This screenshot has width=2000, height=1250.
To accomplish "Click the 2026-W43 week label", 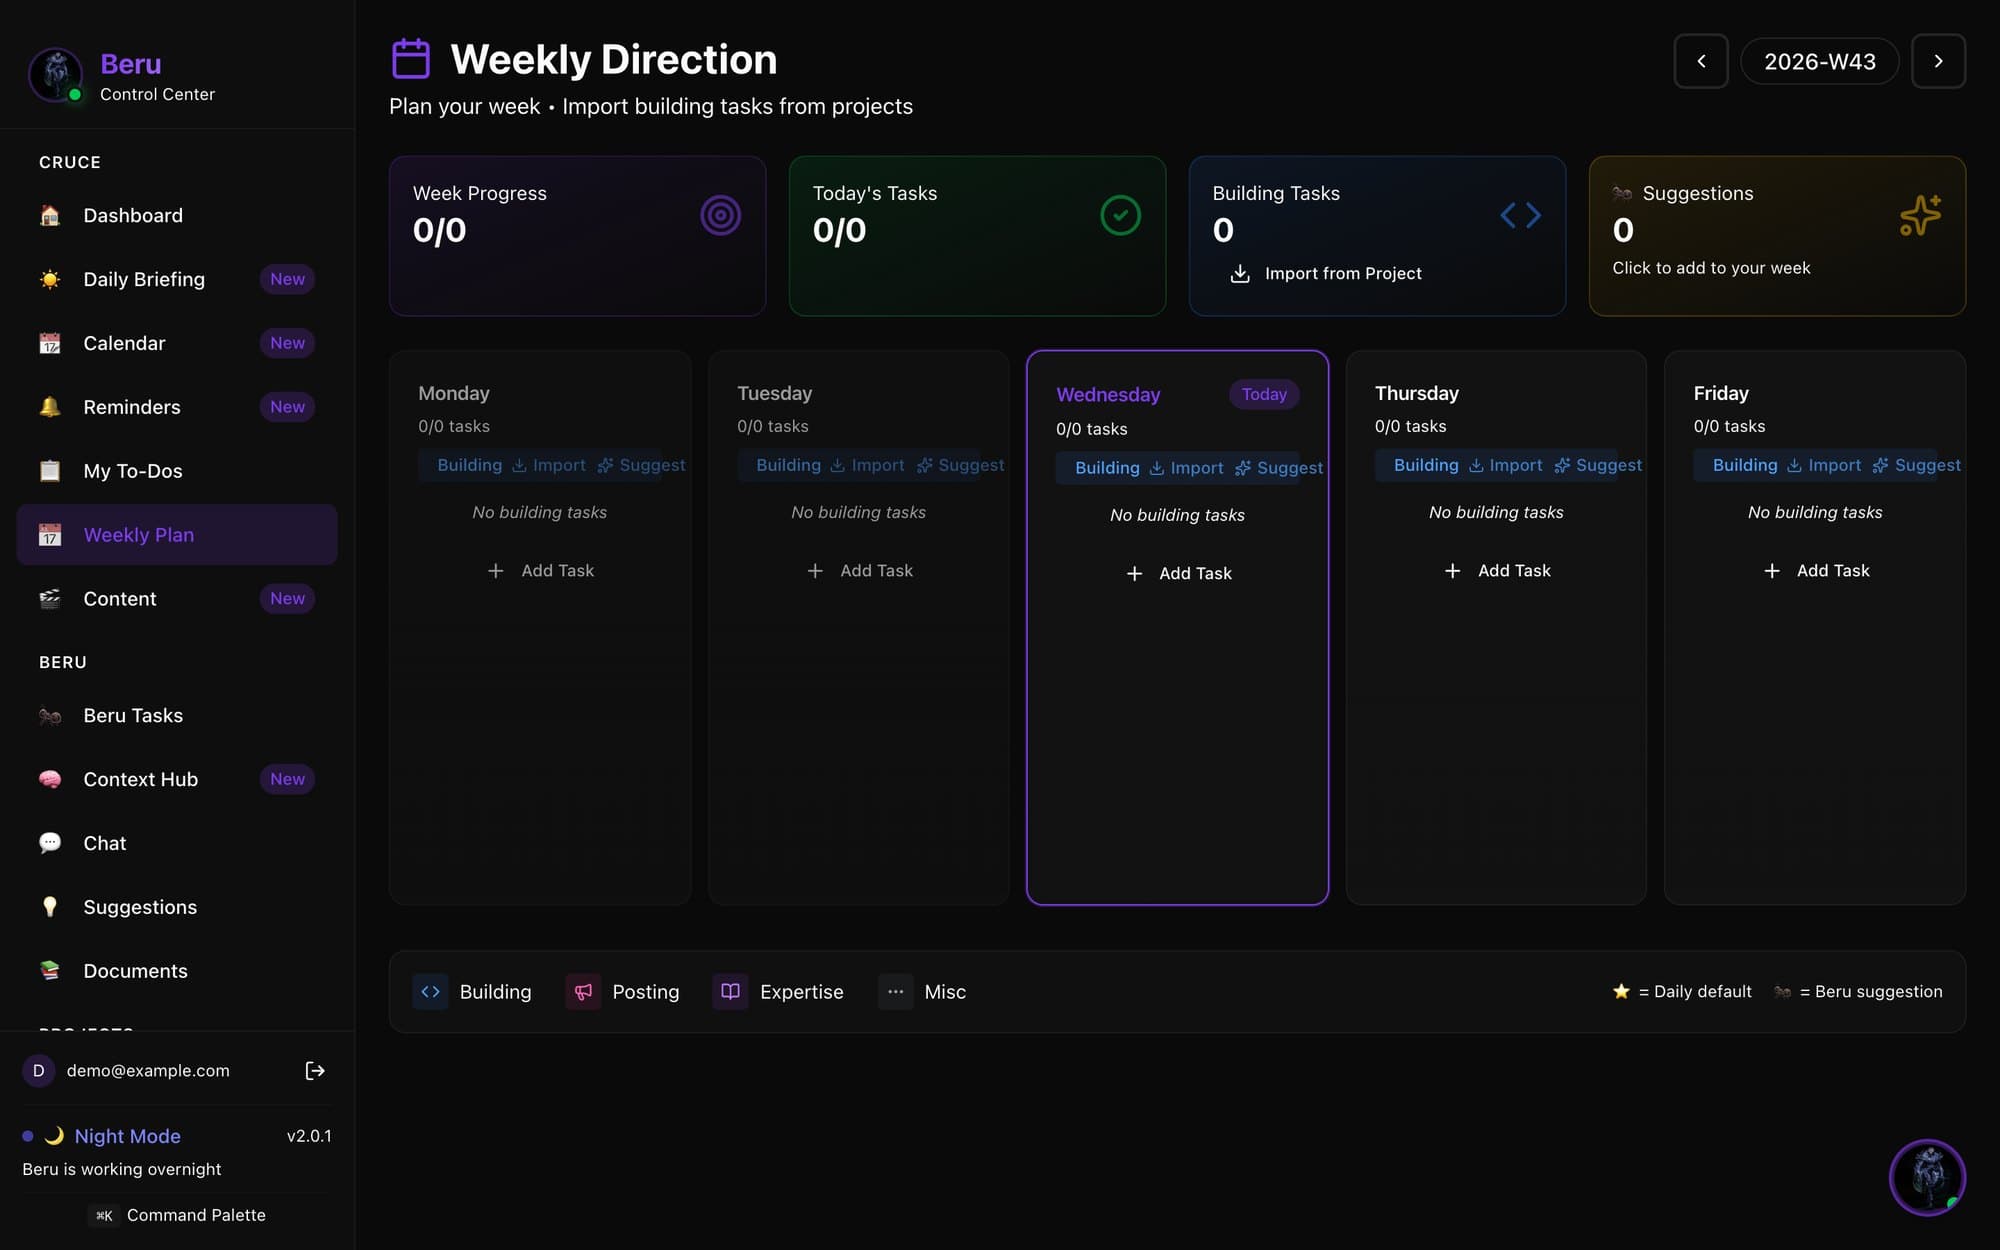I will [x=1819, y=61].
